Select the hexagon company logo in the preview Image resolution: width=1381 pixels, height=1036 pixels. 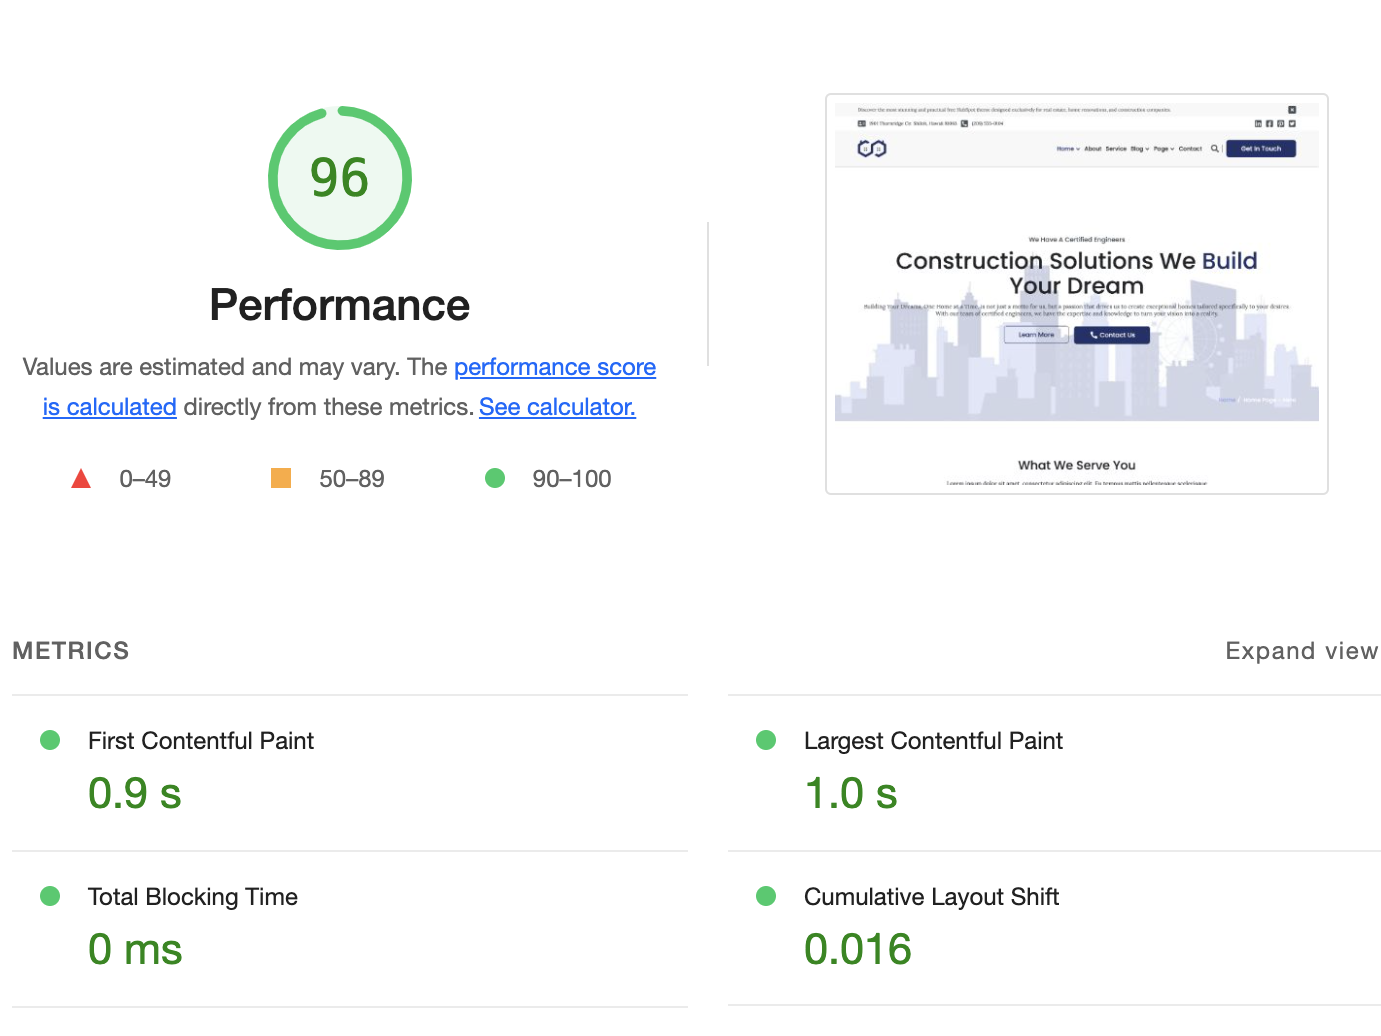pyautogui.click(x=871, y=148)
